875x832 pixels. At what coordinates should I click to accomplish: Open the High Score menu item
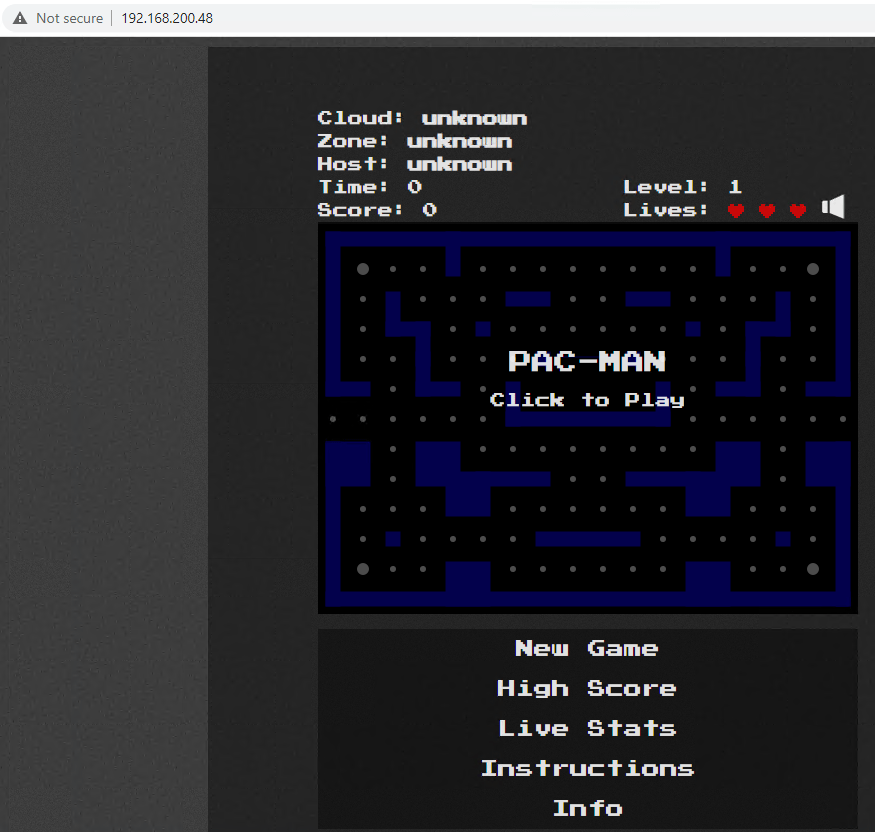point(586,688)
